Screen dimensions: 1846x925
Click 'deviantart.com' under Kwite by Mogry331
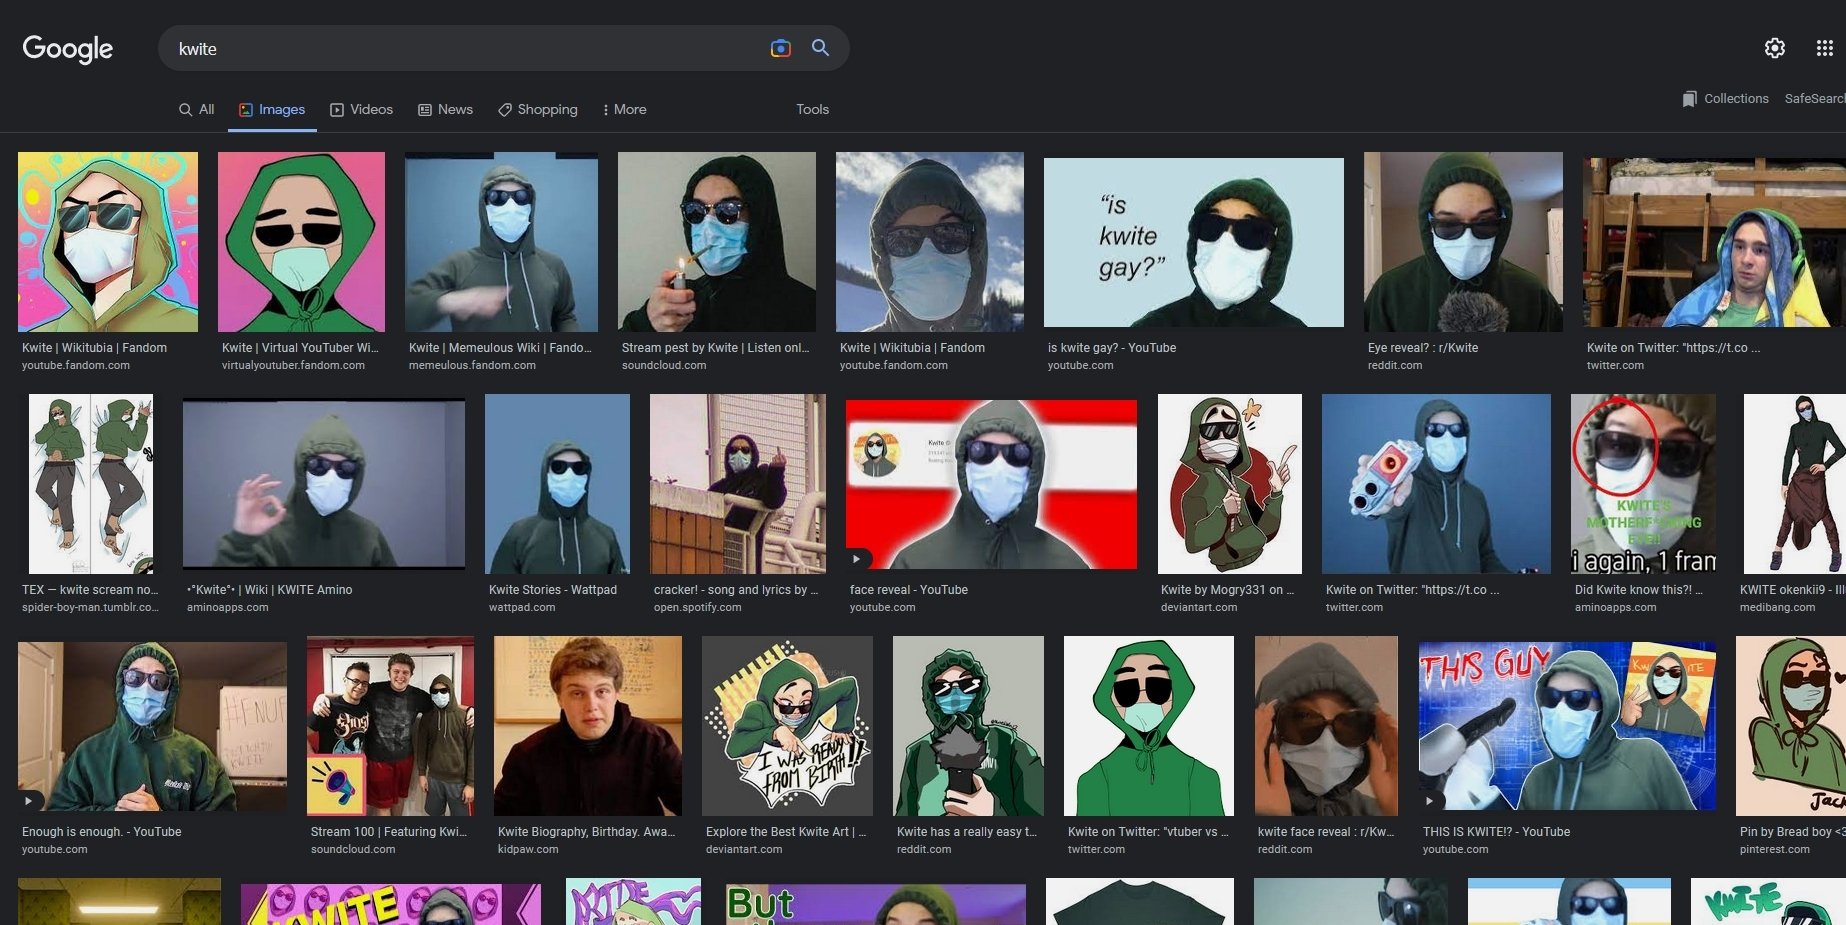(1199, 608)
